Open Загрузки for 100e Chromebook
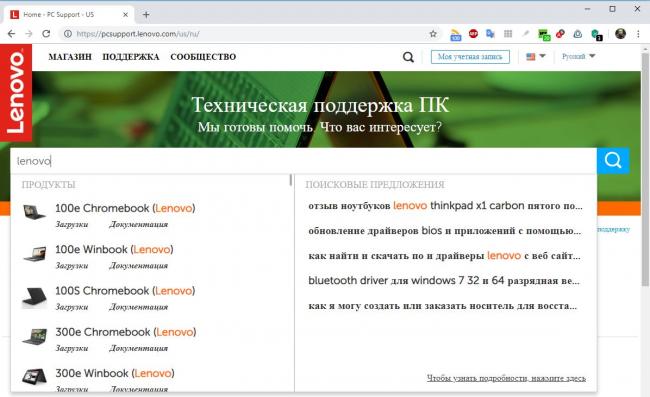 (x=72, y=225)
